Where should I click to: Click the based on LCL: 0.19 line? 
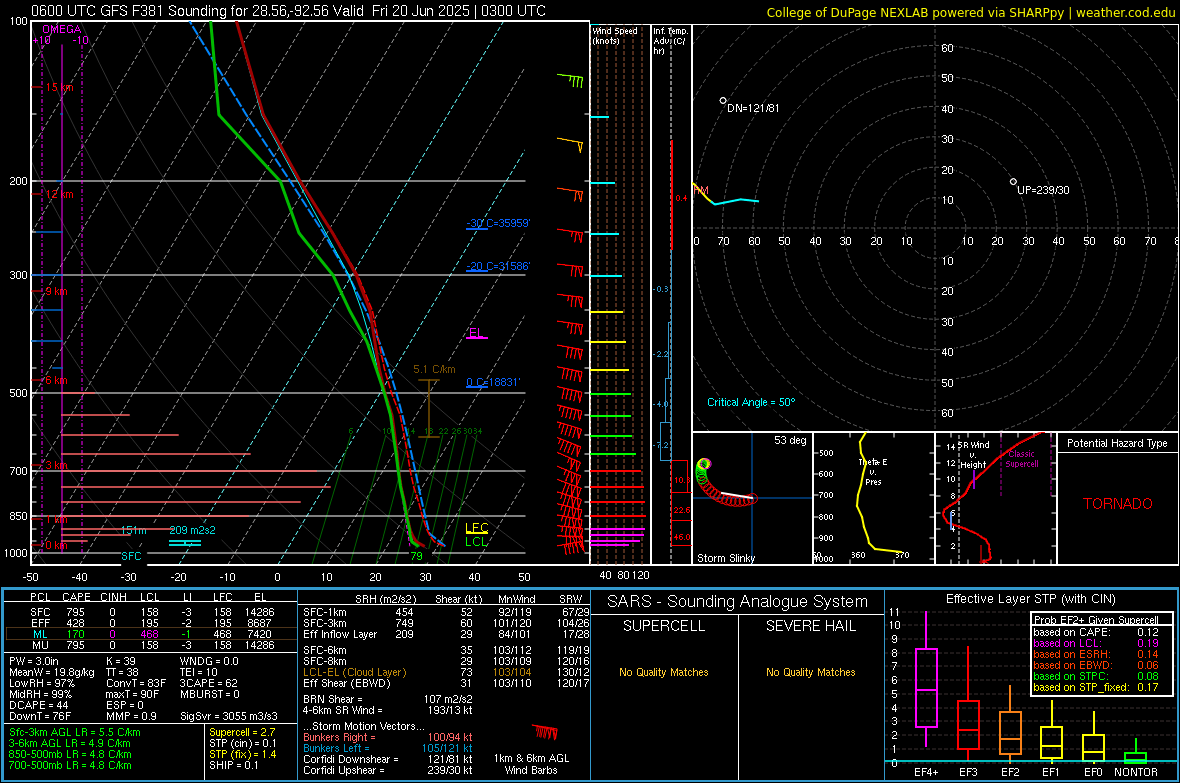tap(1096, 643)
